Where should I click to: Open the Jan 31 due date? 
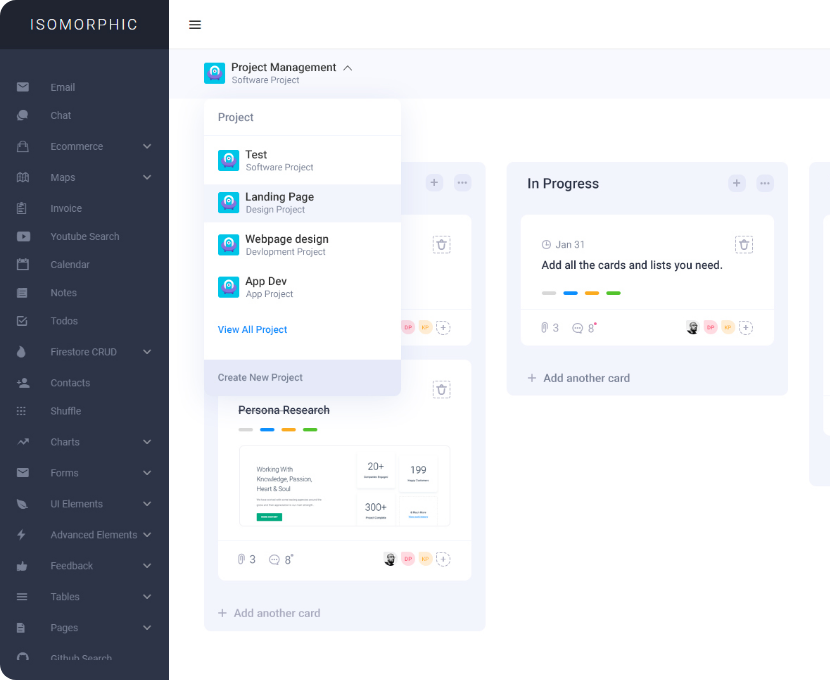click(563, 244)
